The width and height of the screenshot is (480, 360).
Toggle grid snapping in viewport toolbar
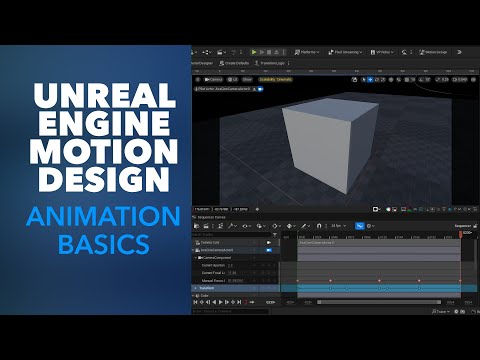[x=407, y=80]
